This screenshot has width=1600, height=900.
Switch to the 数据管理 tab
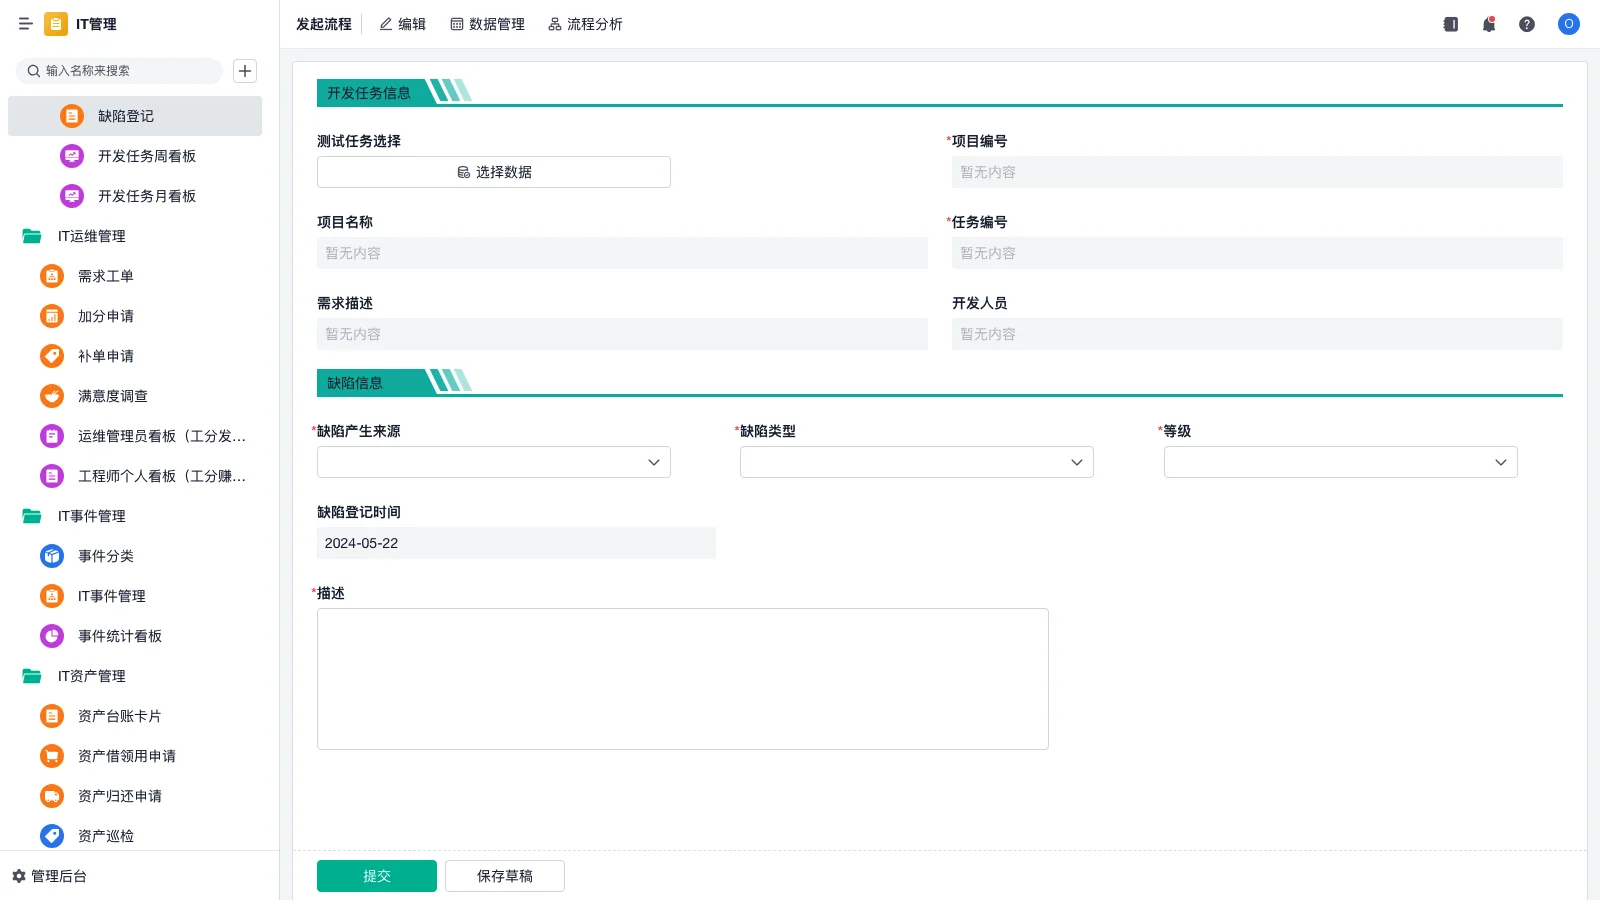(x=488, y=24)
